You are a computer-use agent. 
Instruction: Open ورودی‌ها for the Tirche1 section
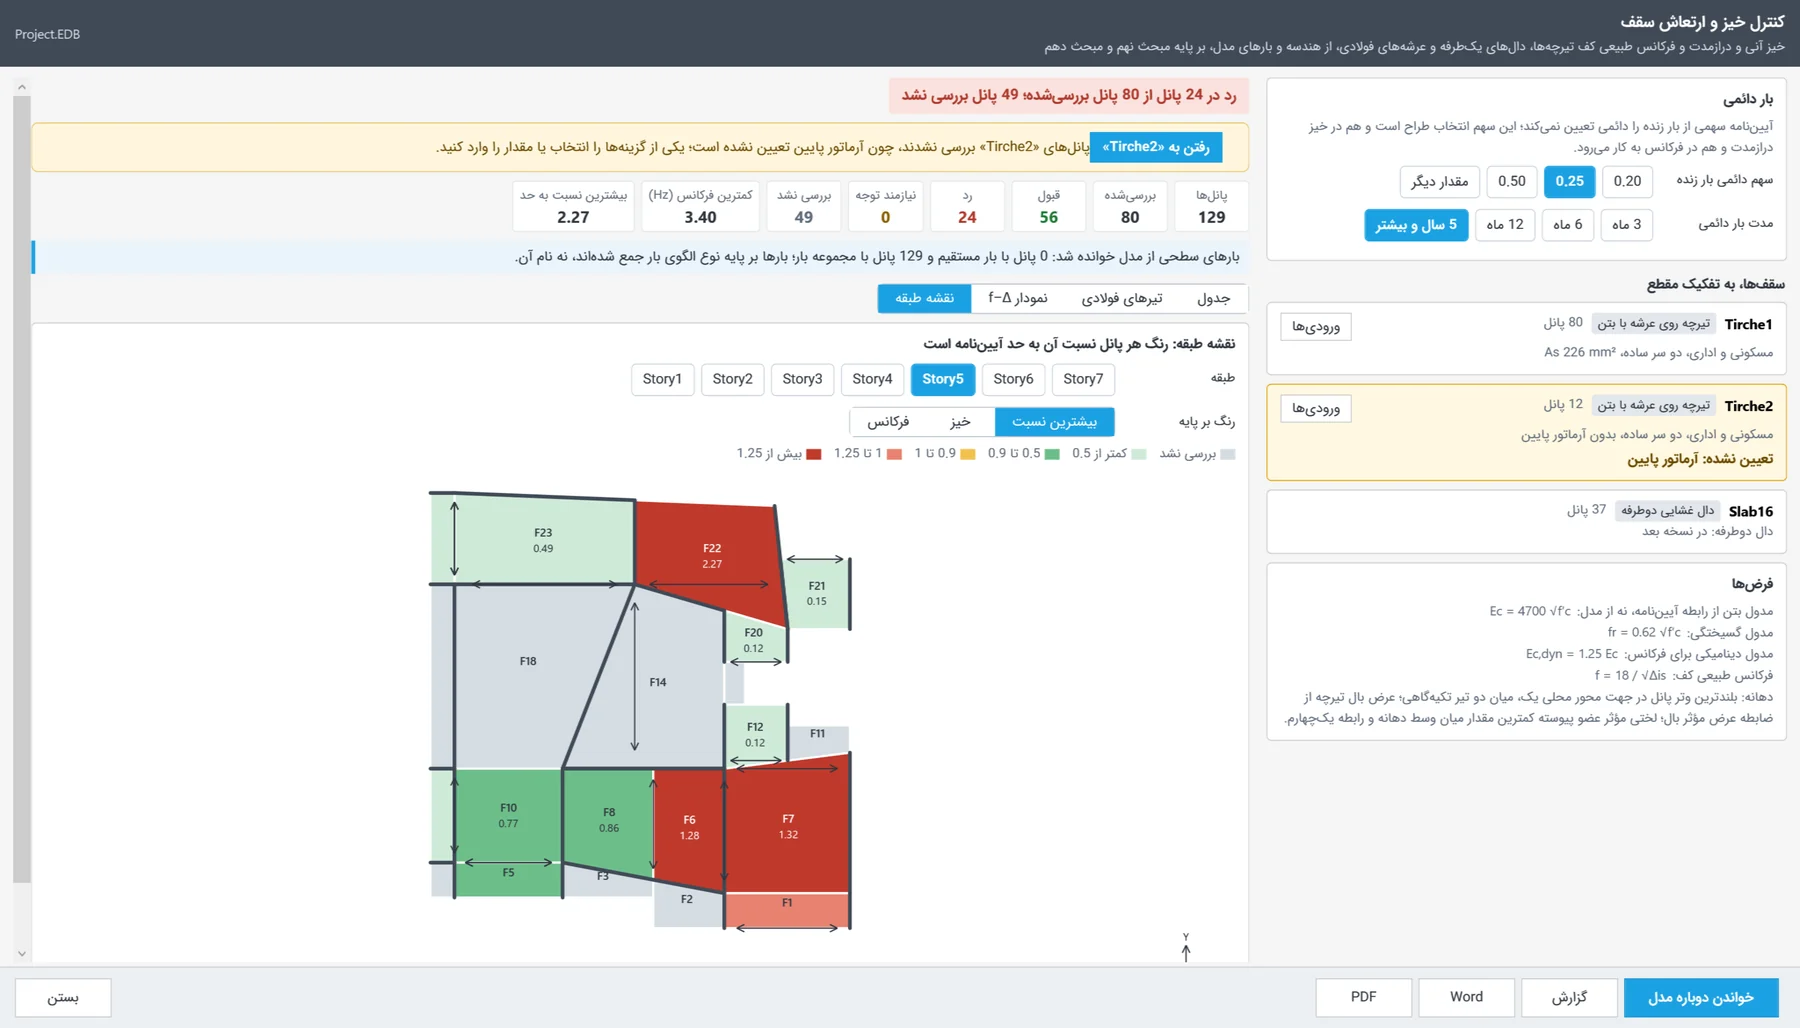coord(1315,327)
